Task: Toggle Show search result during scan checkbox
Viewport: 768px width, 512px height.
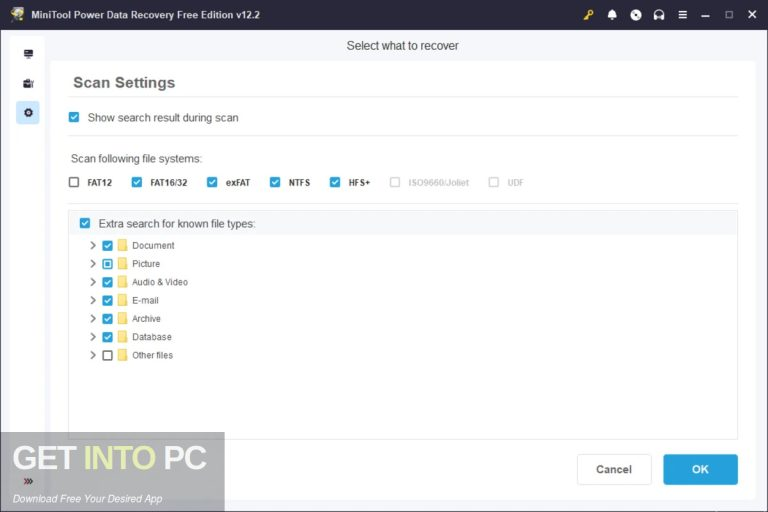Action: (x=74, y=117)
